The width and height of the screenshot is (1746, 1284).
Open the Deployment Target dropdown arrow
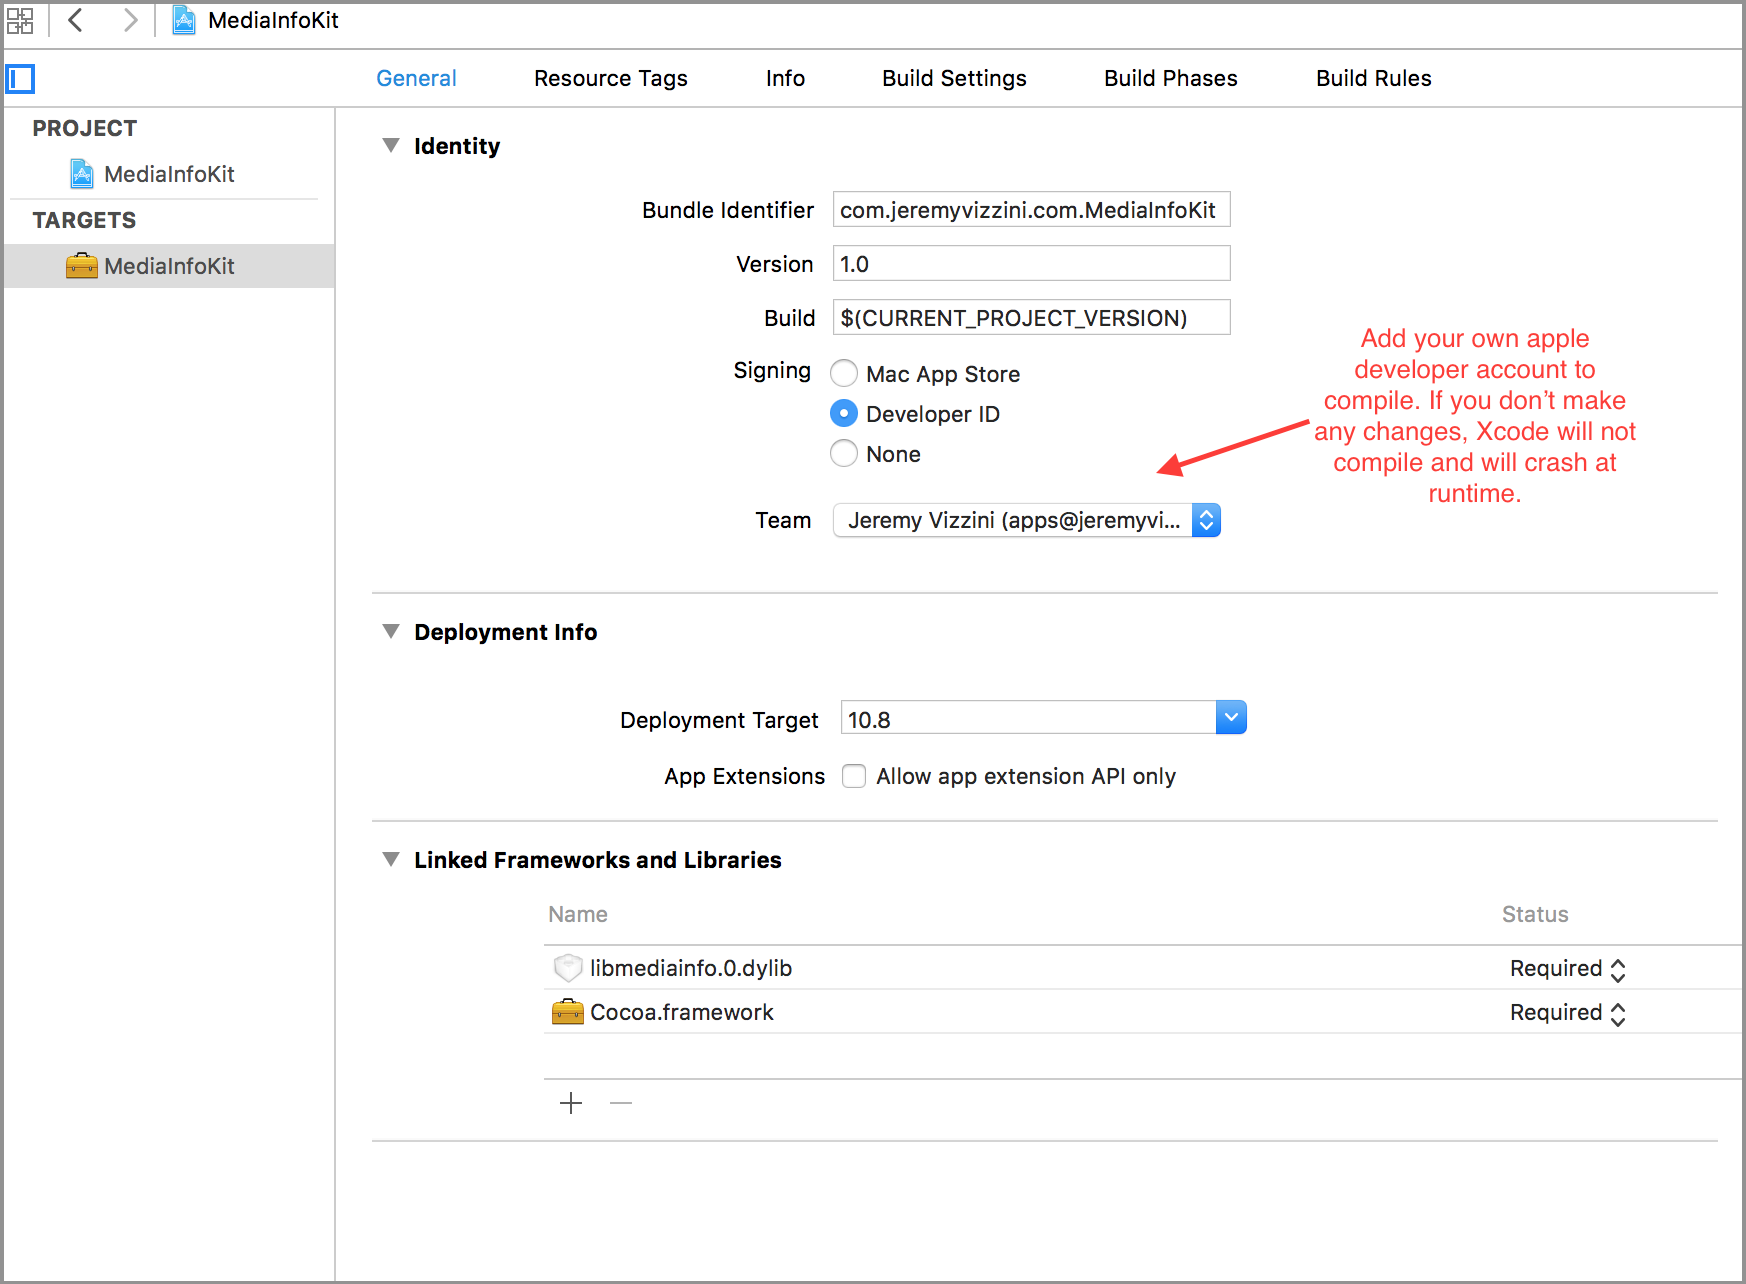click(1231, 717)
